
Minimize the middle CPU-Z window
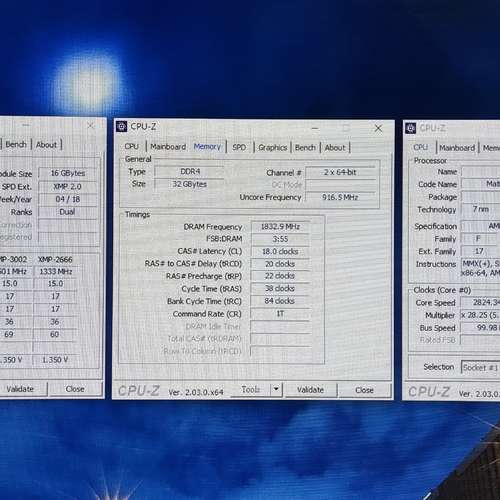pyautogui.click(x=315, y=128)
